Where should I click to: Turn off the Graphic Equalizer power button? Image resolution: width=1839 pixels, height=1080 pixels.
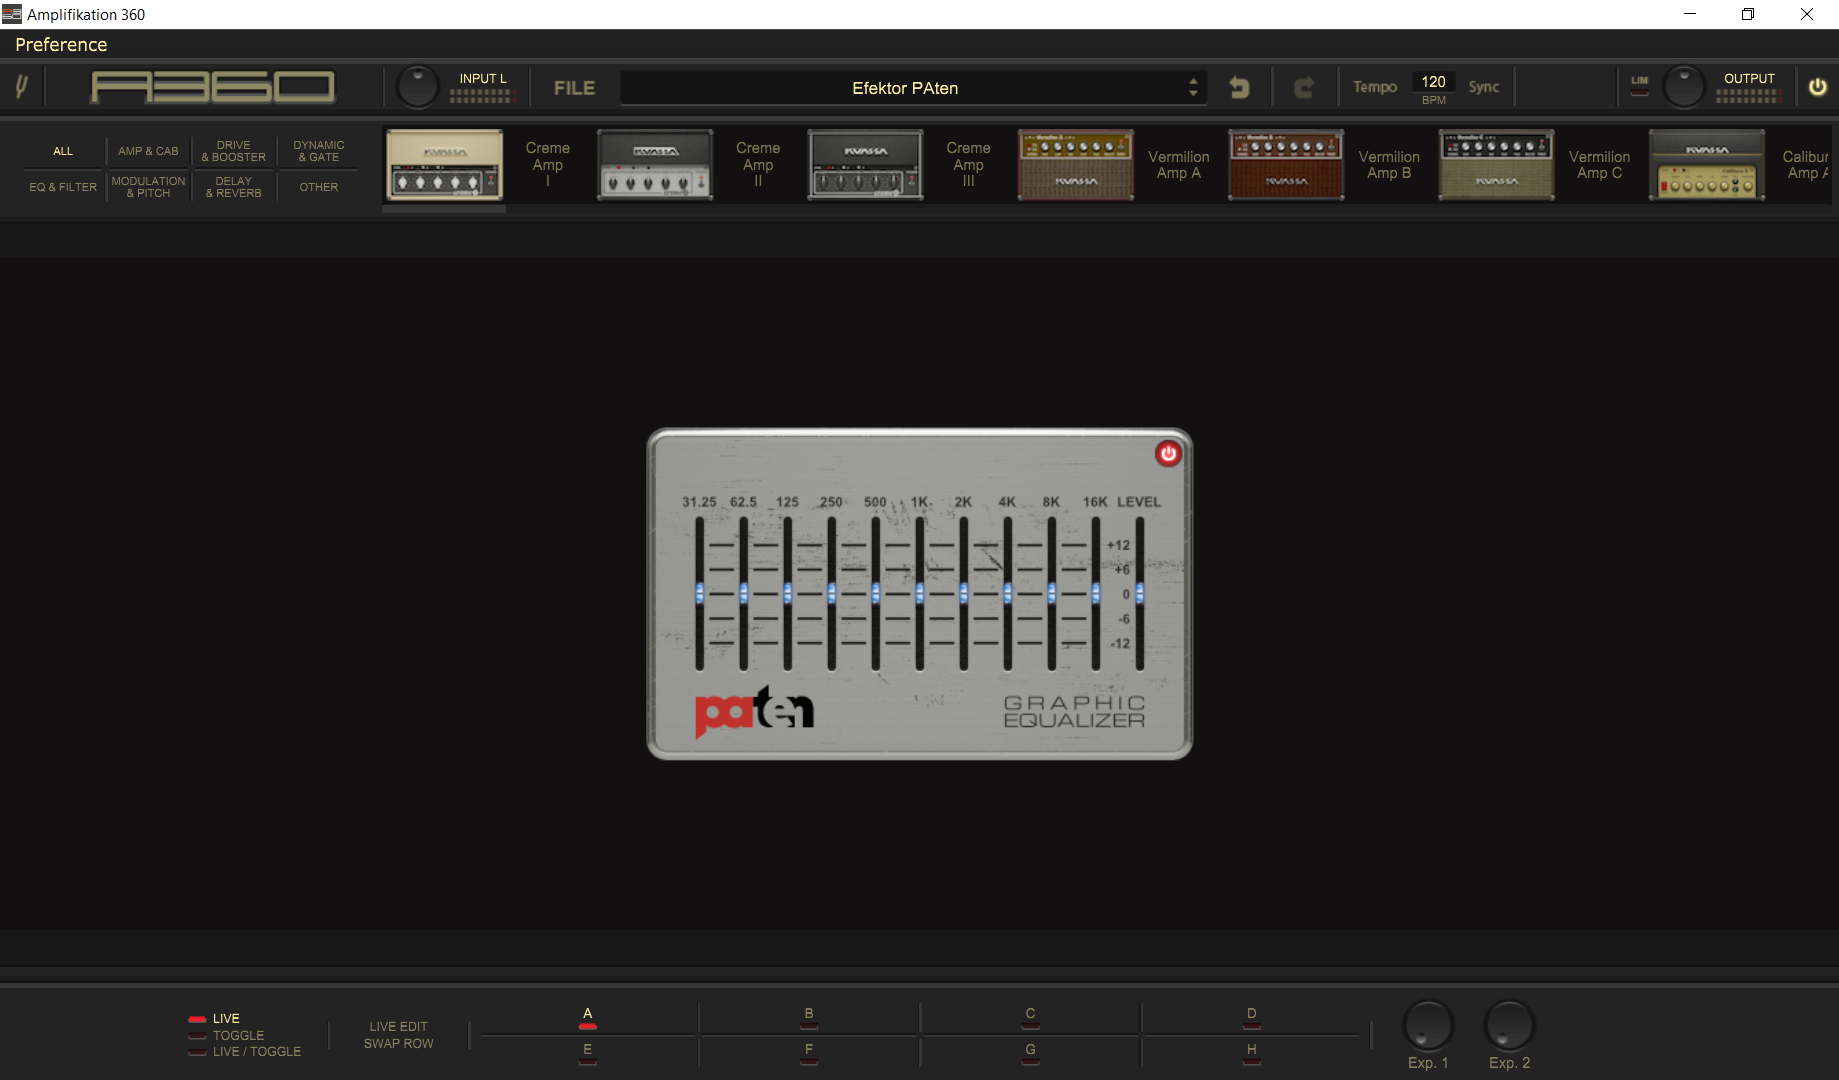pos(1167,453)
